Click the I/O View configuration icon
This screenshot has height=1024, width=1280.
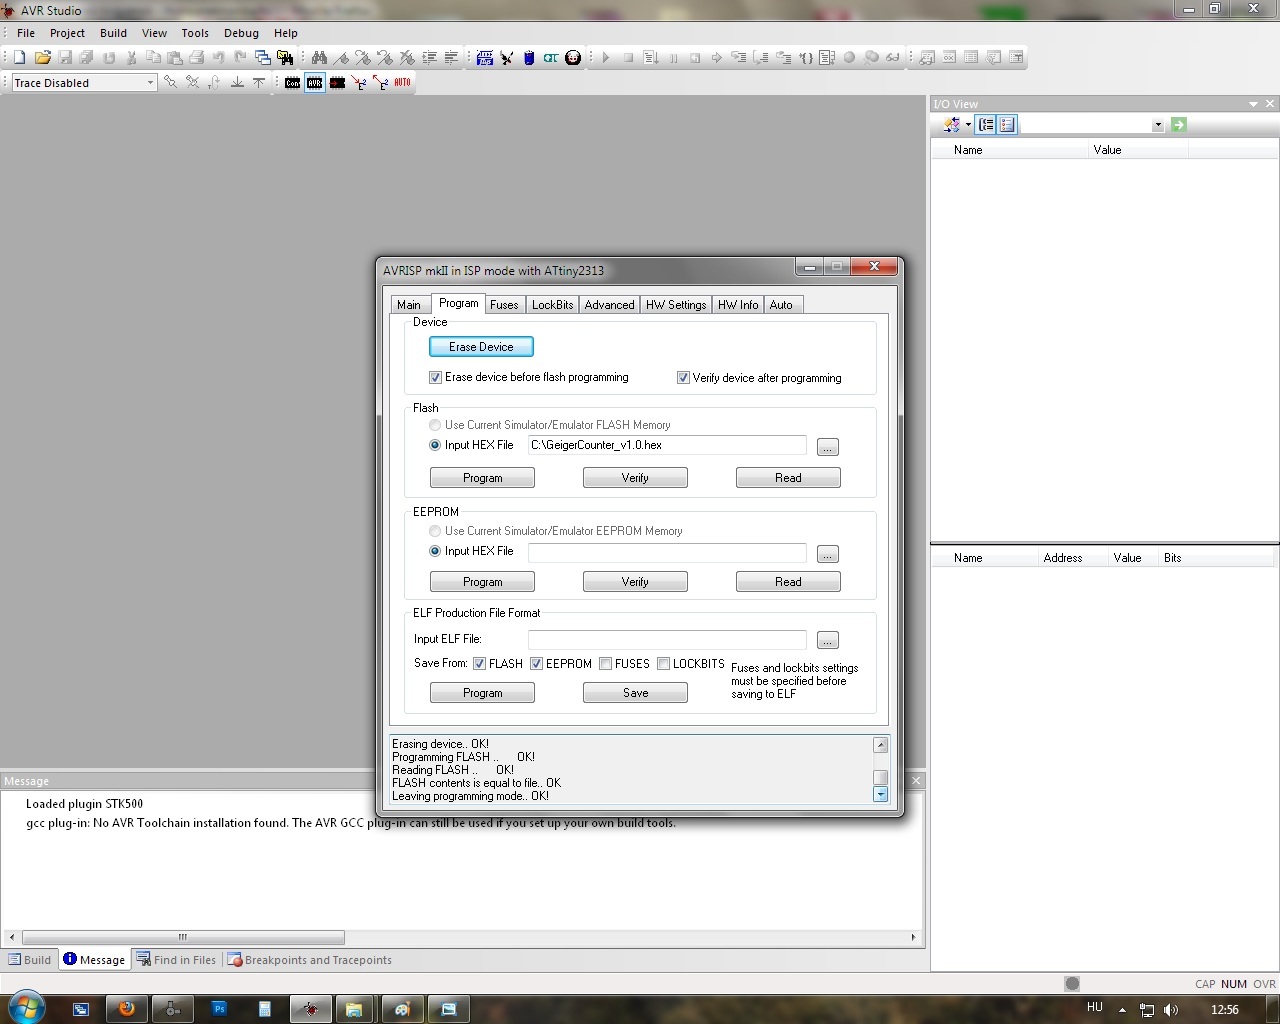(x=951, y=125)
